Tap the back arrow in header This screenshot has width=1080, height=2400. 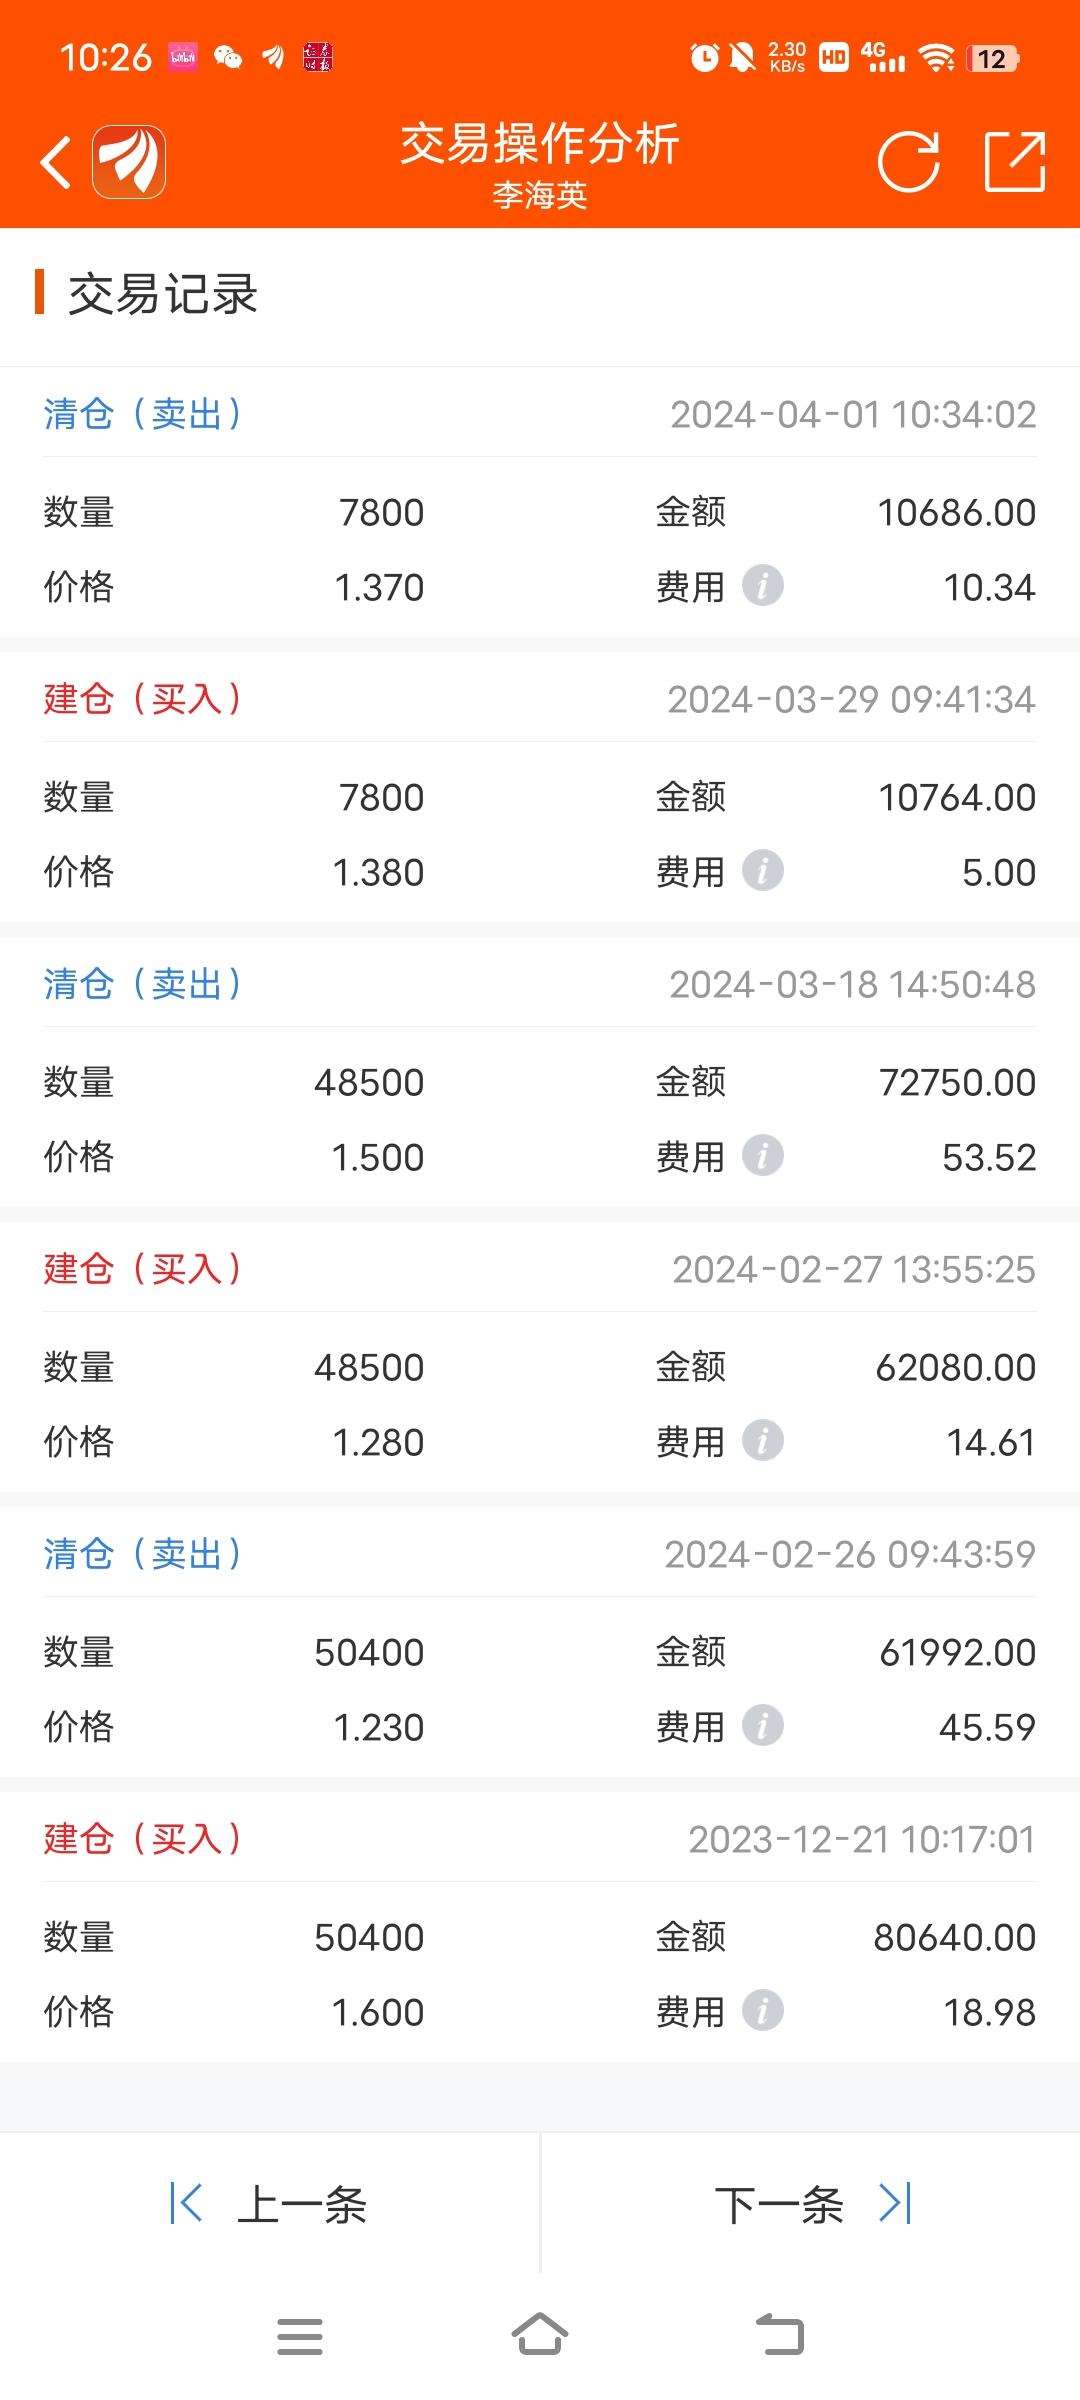[x=57, y=162]
